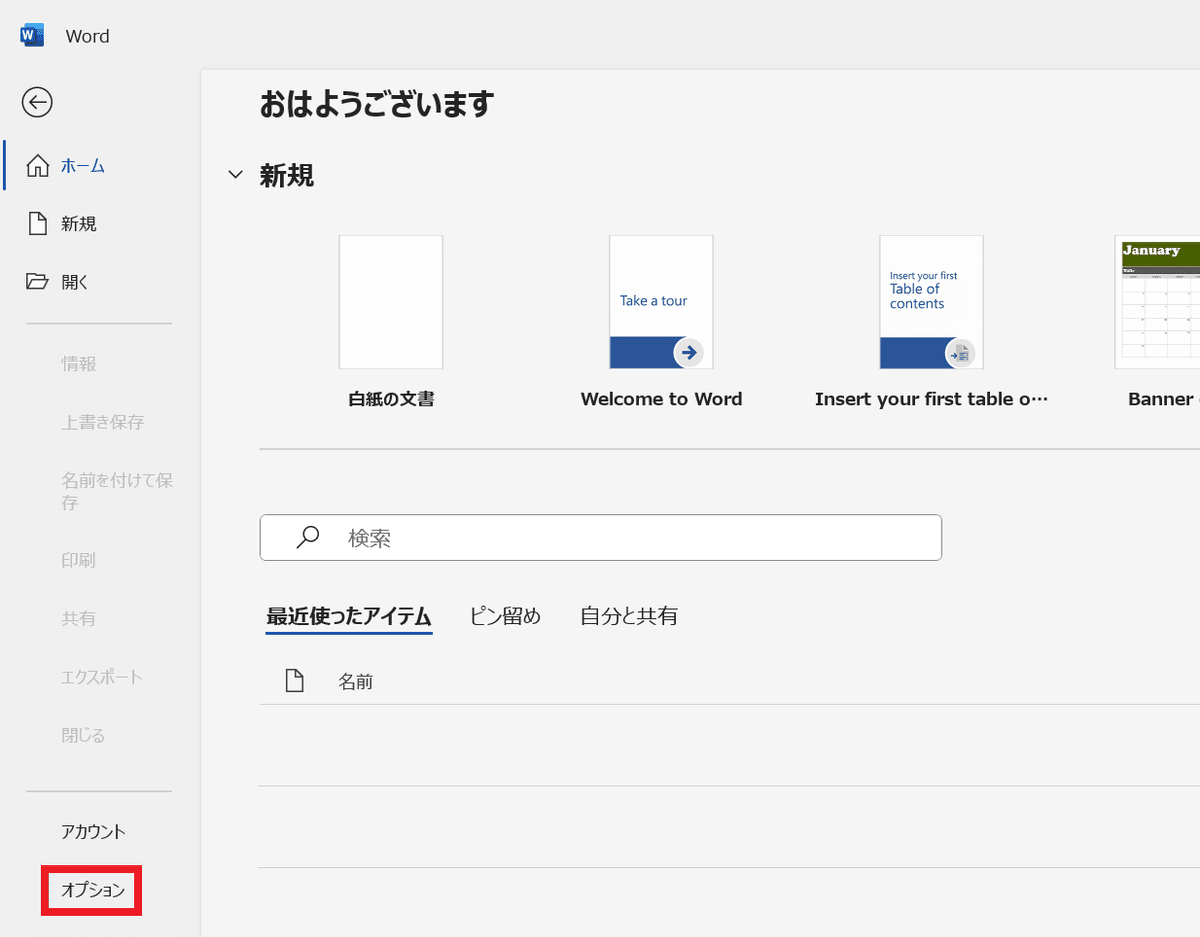Click the magnifier search icon
This screenshot has height=937, width=1200.
click(308, 538)
